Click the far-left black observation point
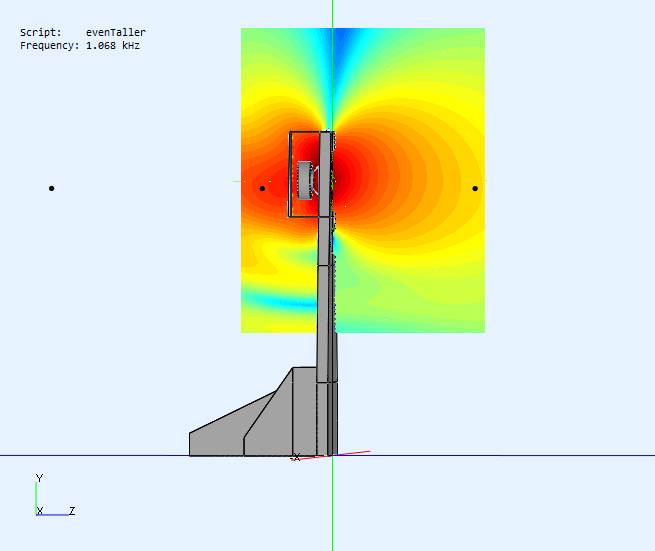The height and width of the screenshot is (551, 655). click(51, 188)
